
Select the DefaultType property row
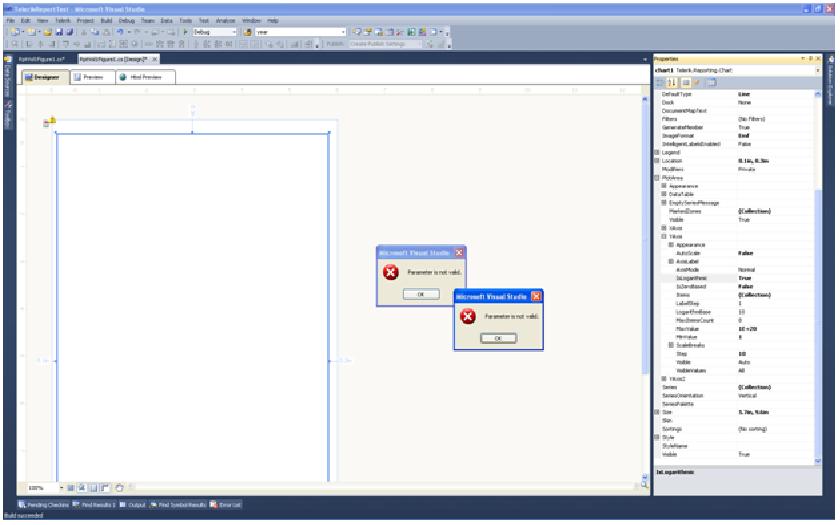pos(737,94)
